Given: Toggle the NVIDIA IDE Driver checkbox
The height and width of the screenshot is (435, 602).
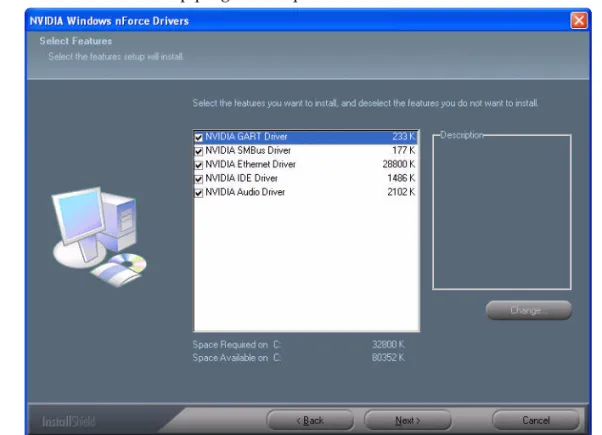Looking at the screenshot, I should [198, 179].
